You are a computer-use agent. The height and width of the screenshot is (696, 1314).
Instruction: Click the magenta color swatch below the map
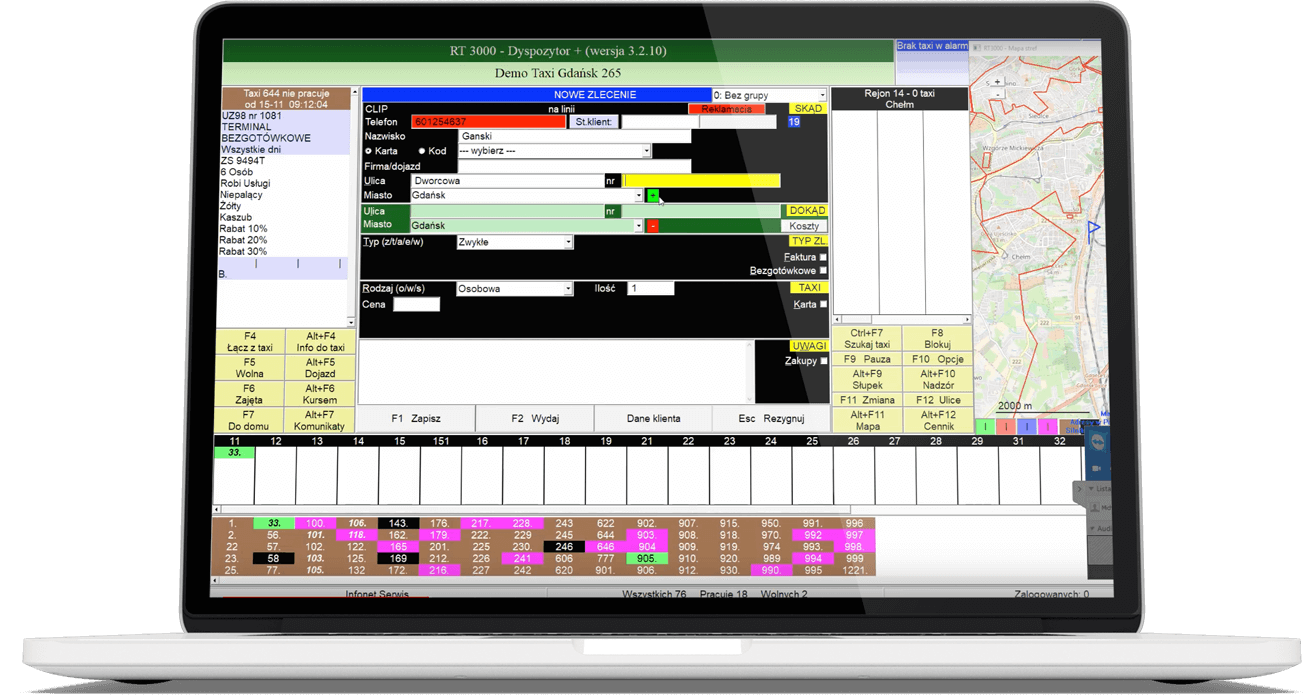1047,427
